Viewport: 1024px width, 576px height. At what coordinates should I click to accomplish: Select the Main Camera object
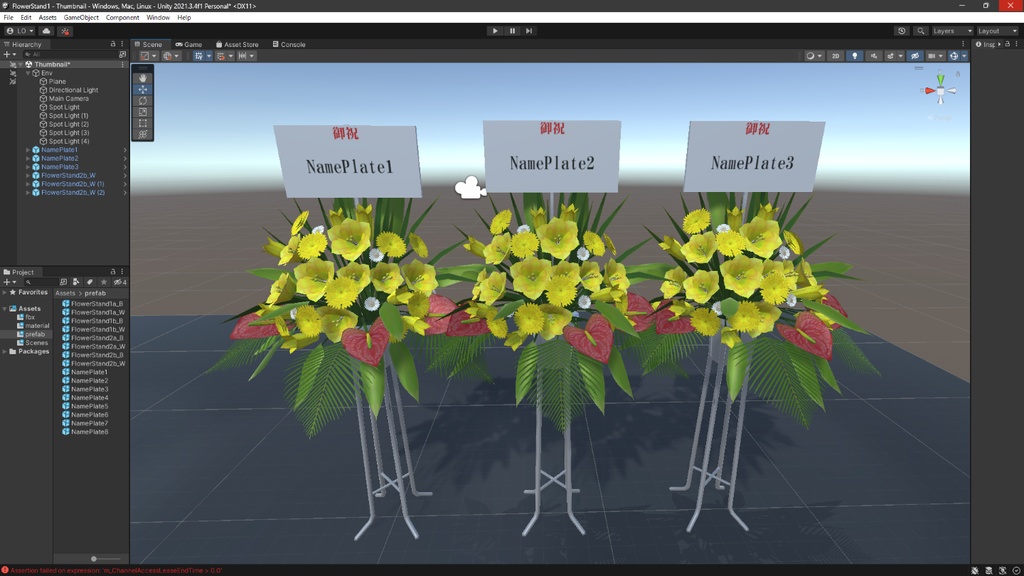click(x=69, y=99)
